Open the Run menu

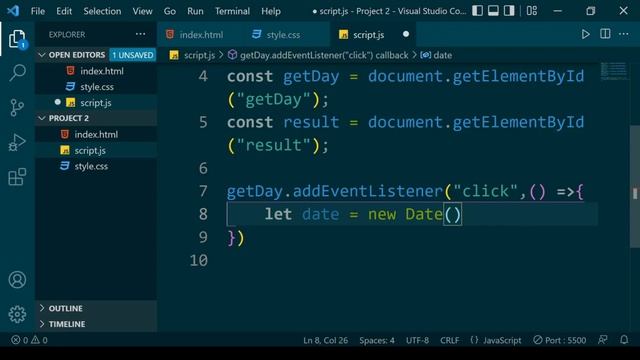tap(195, 11)
